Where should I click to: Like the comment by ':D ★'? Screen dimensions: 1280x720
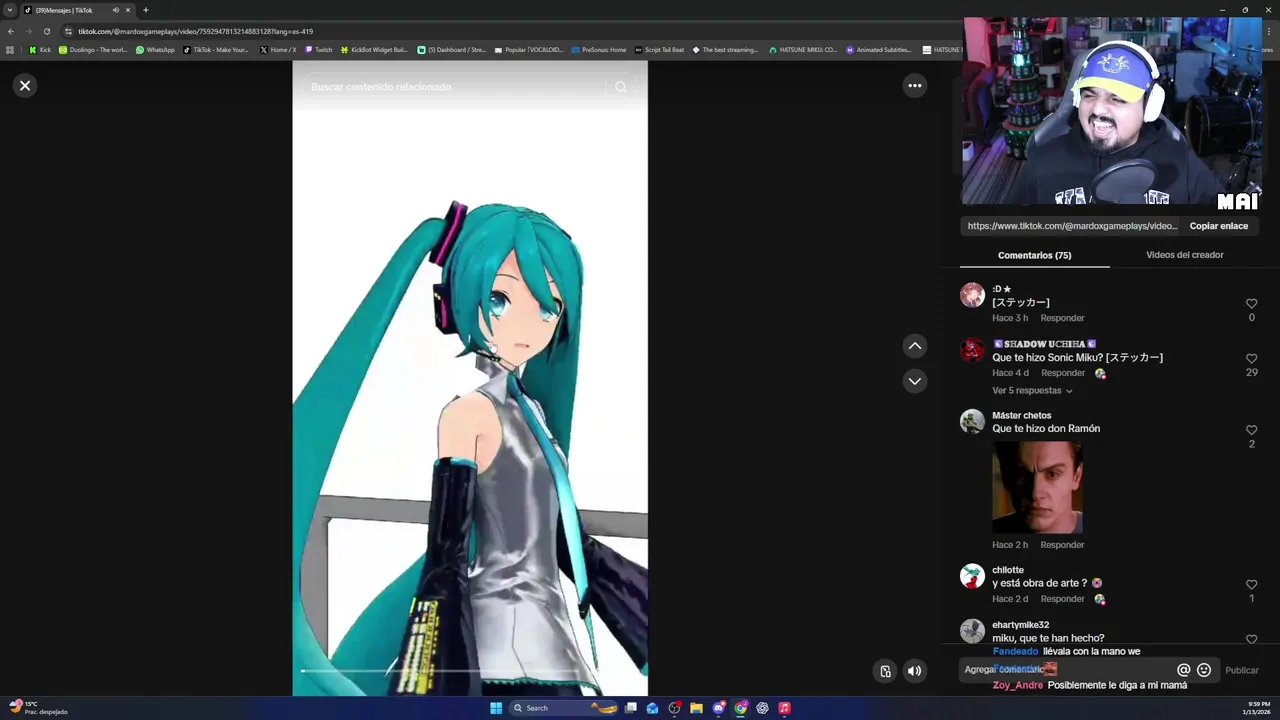(x=1251, y=304)
